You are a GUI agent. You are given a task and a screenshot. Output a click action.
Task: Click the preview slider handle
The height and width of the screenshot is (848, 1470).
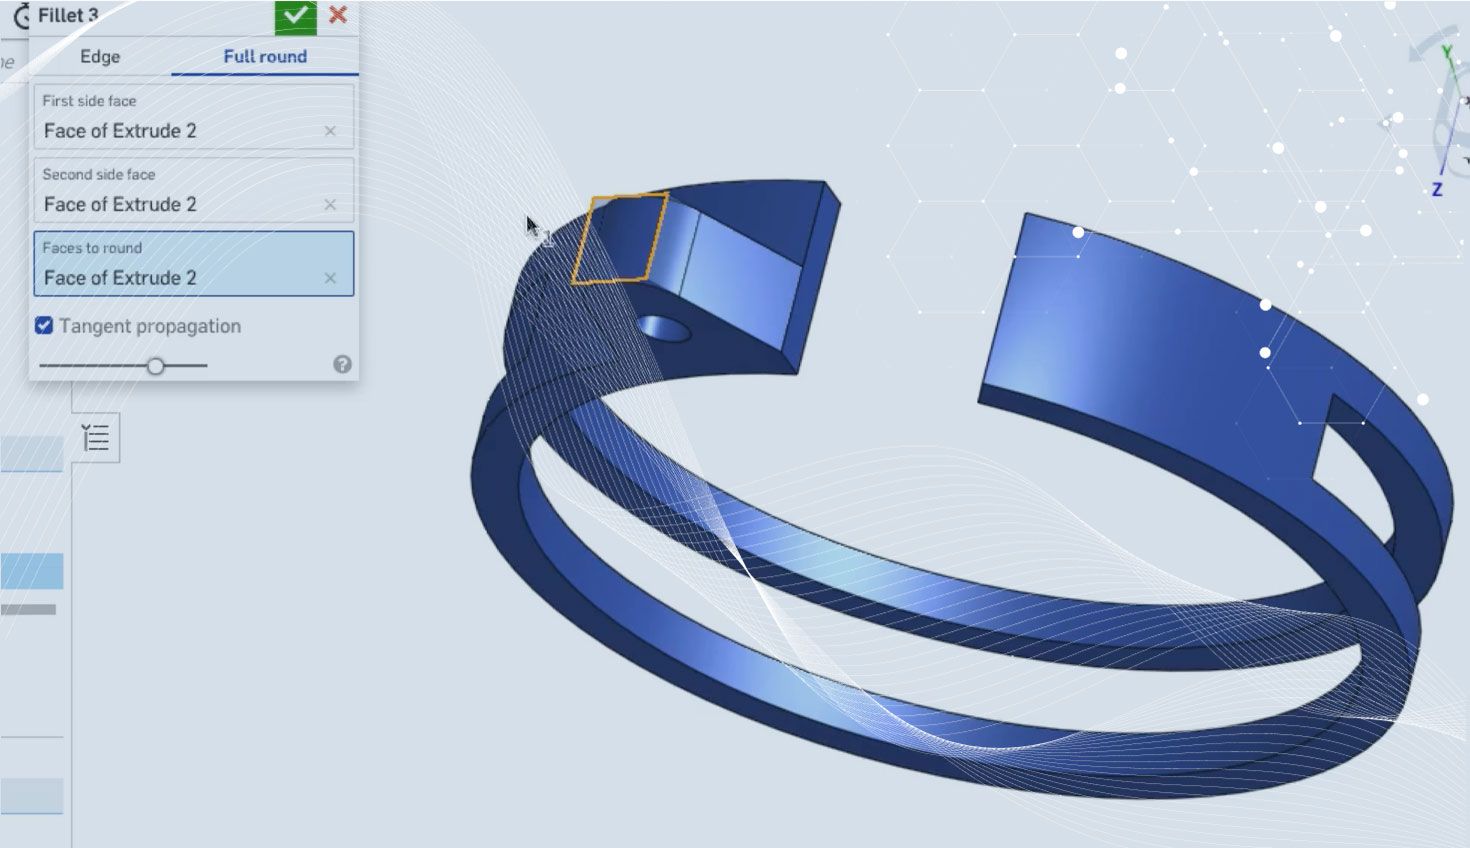point(155,366)
